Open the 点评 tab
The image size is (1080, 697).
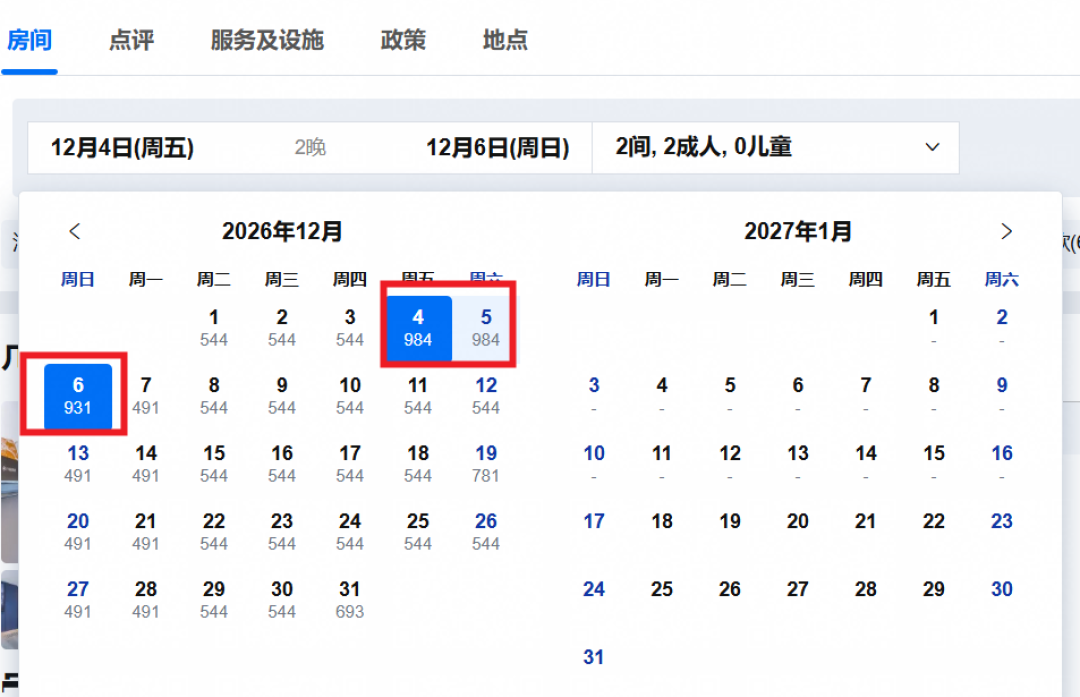132,40
